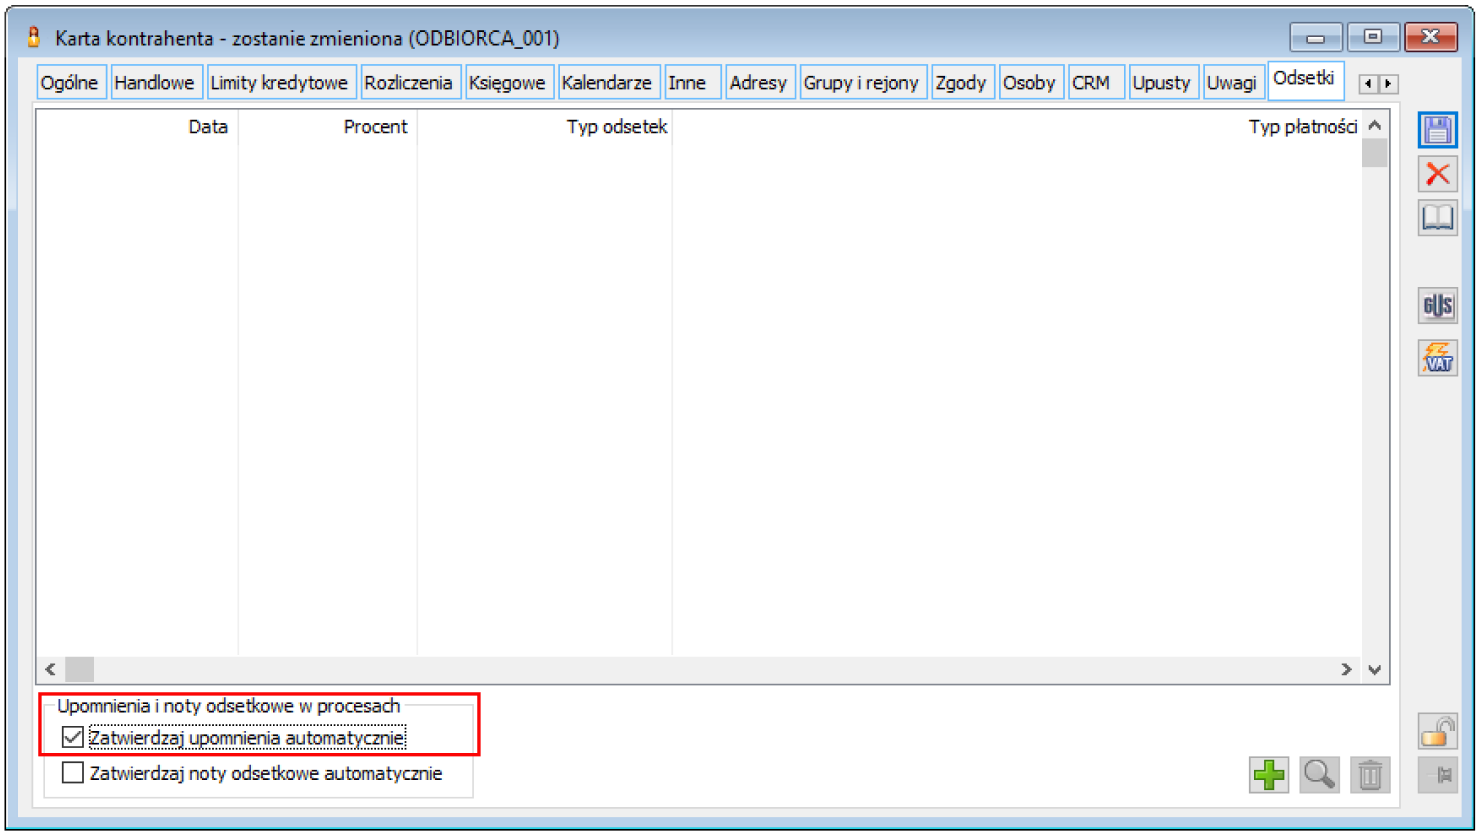
Task: Maximize the Karta kontrahenta window
Action: click(1373, 37)
